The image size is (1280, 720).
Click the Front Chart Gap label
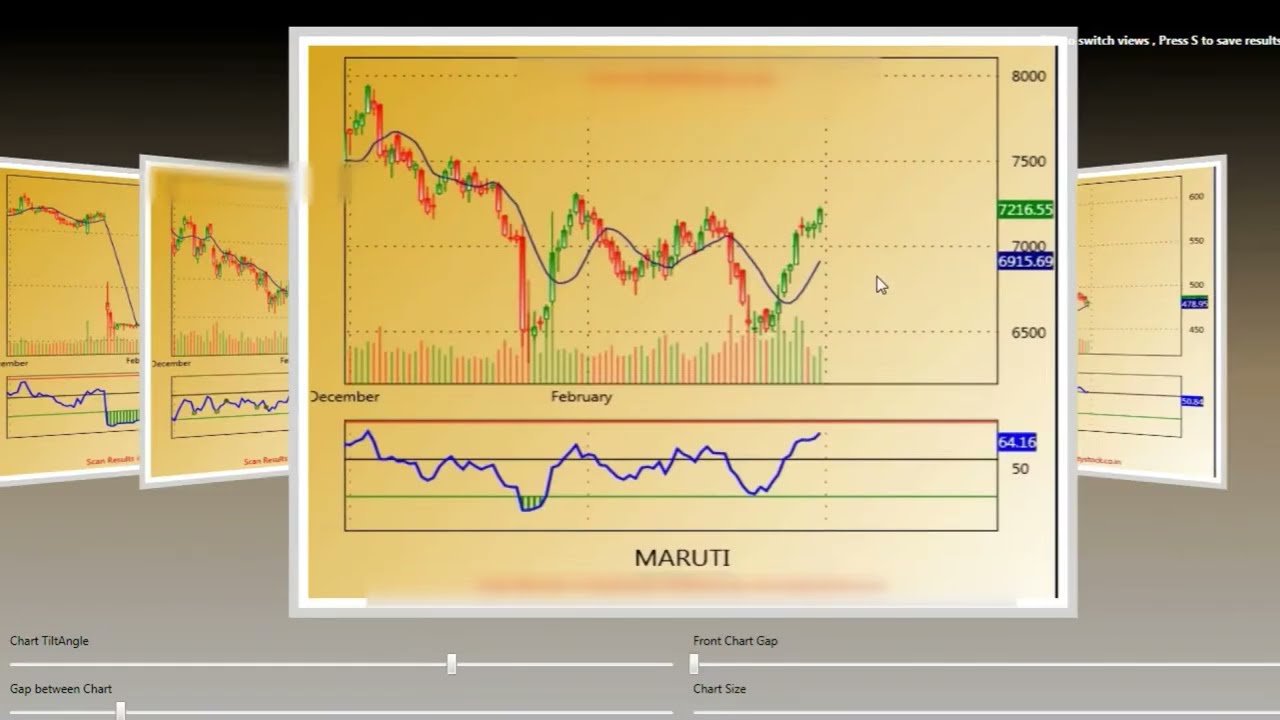[x=735, y=641]
